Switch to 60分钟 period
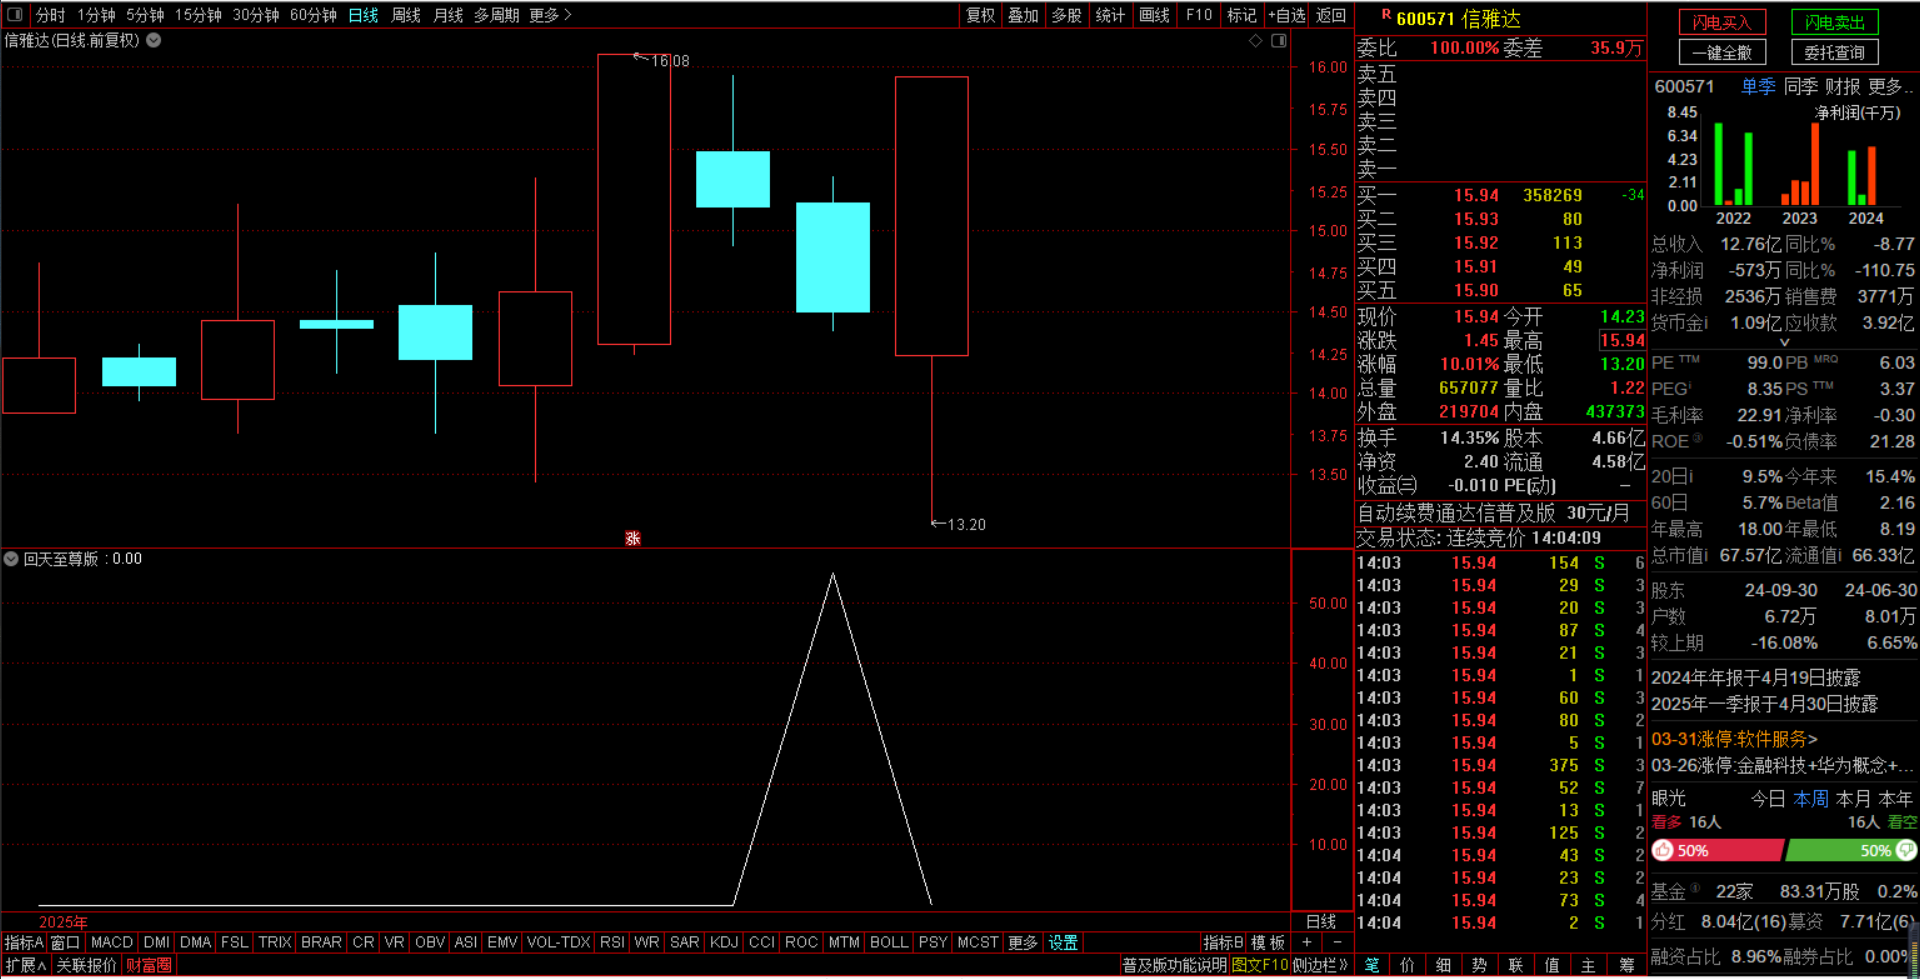The width and height of the screenshot is (1920, 979). (x=313, y=15)
